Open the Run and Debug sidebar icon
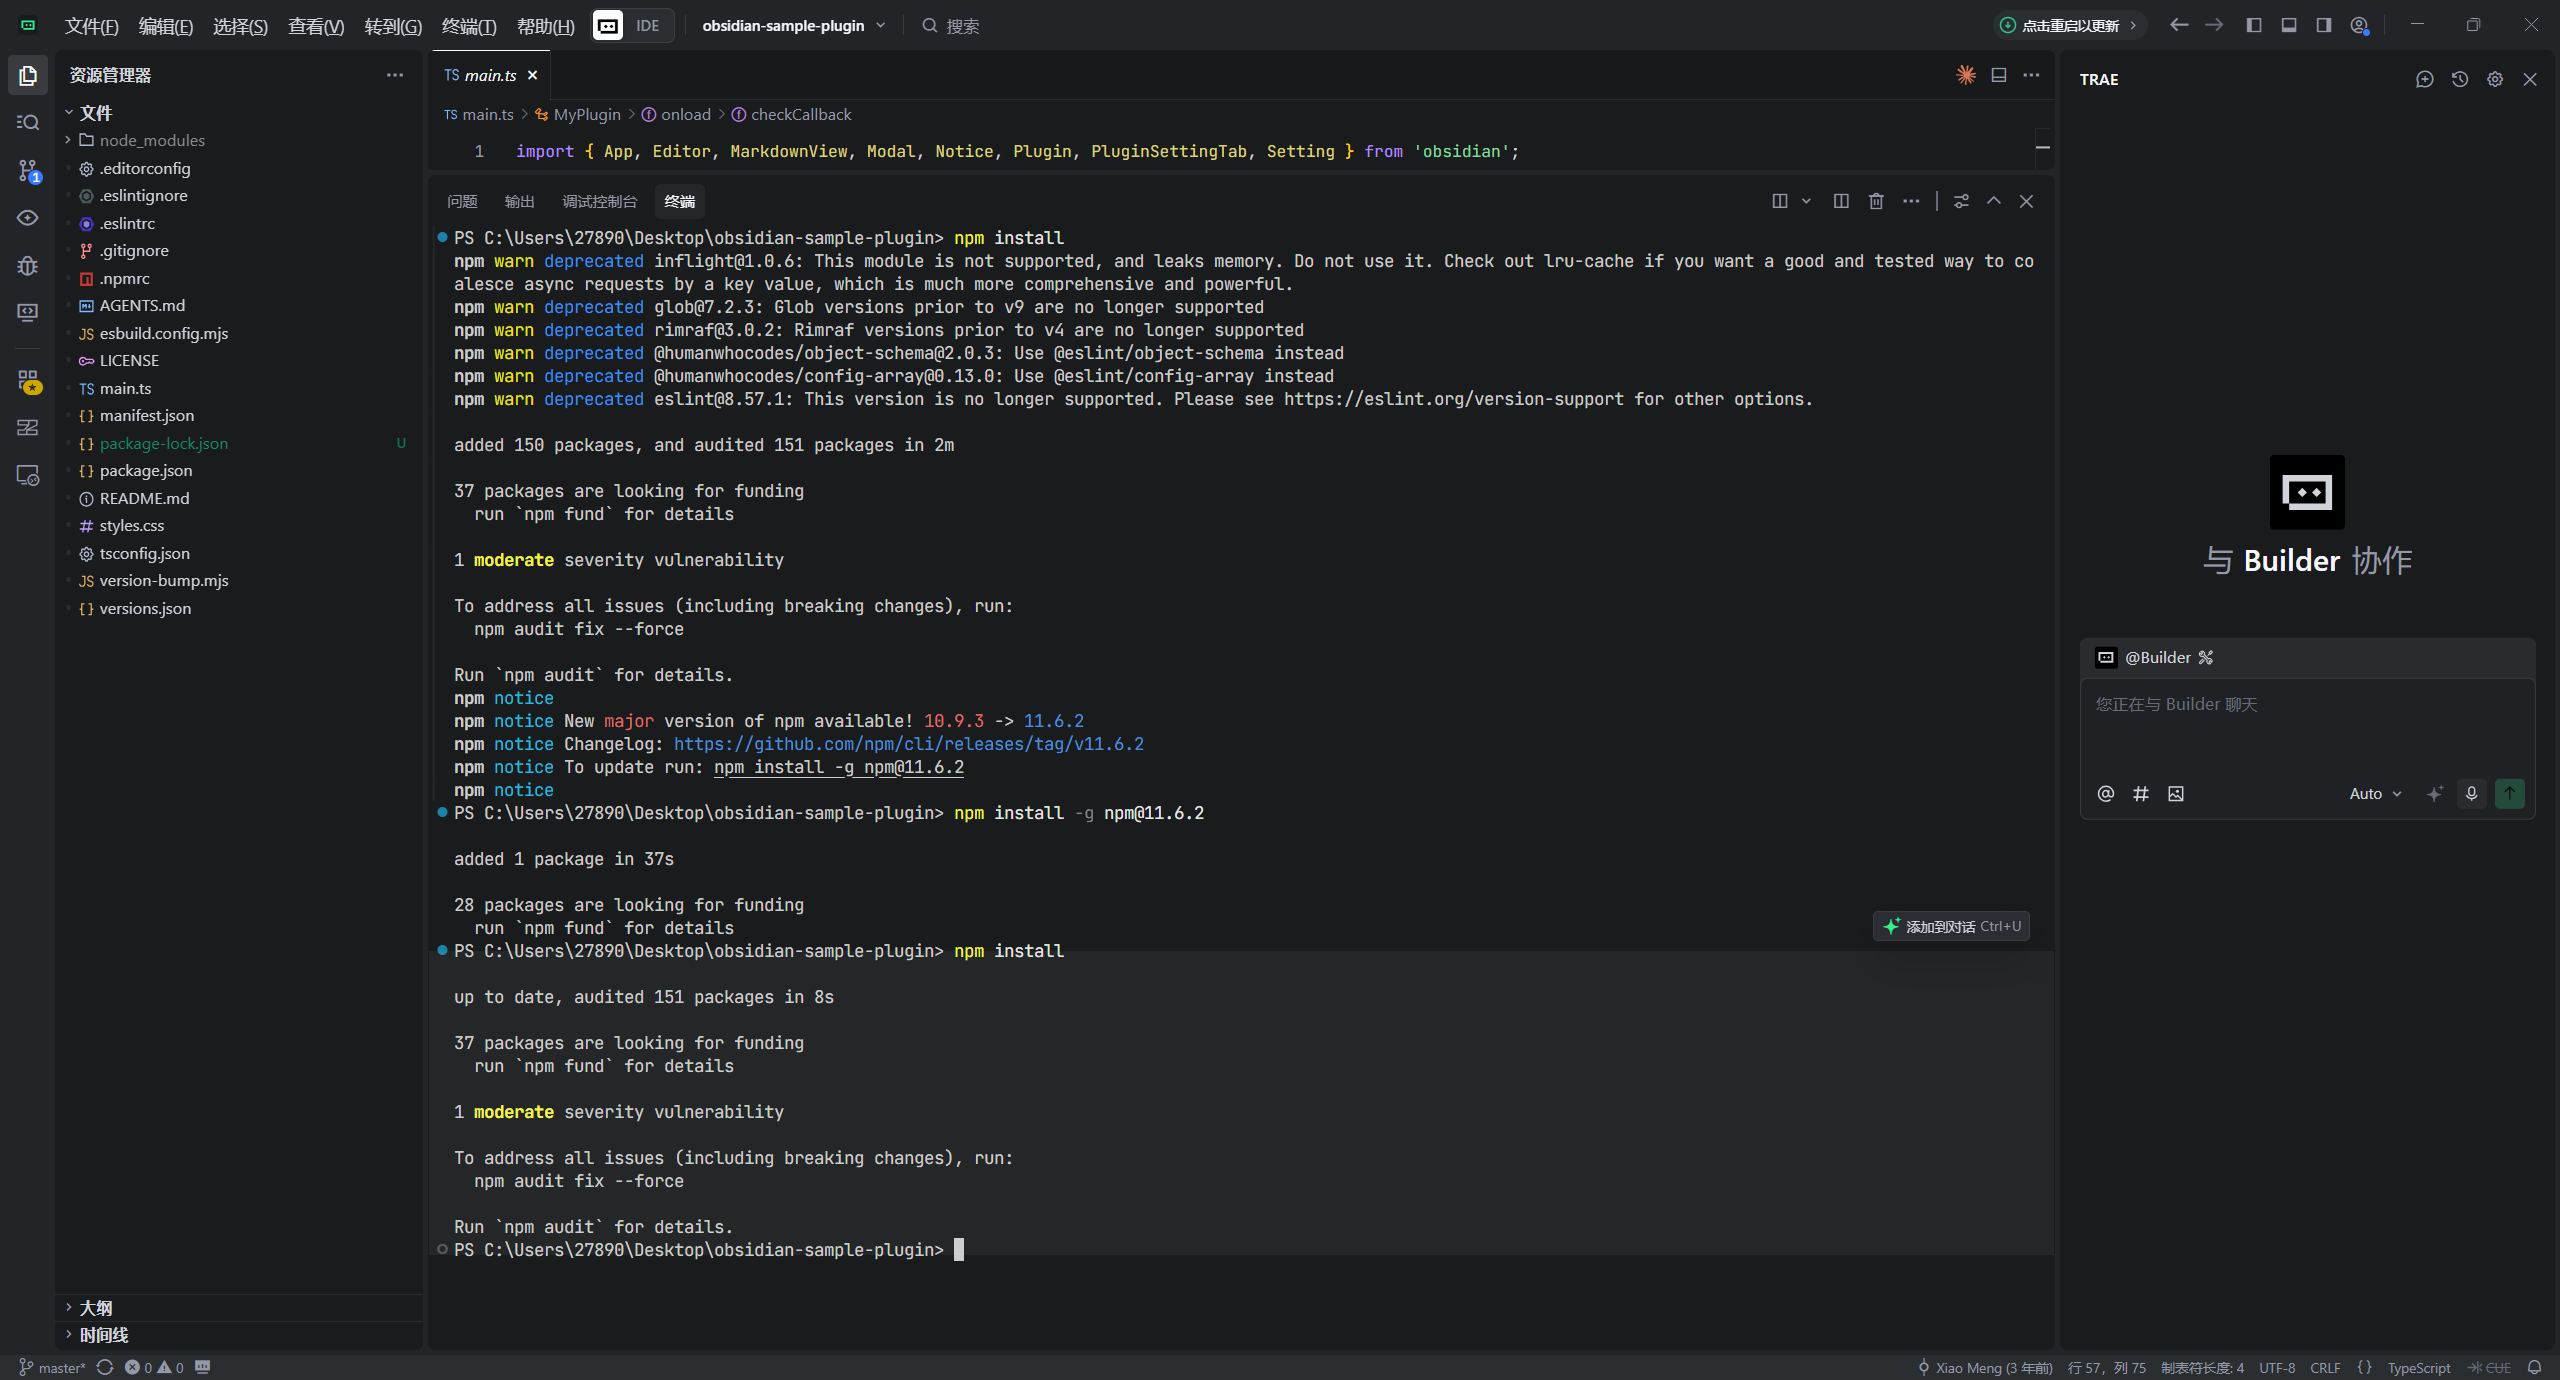This screenshot has width=2560, height=1380. pyautogui.click(x=28, y=266)
